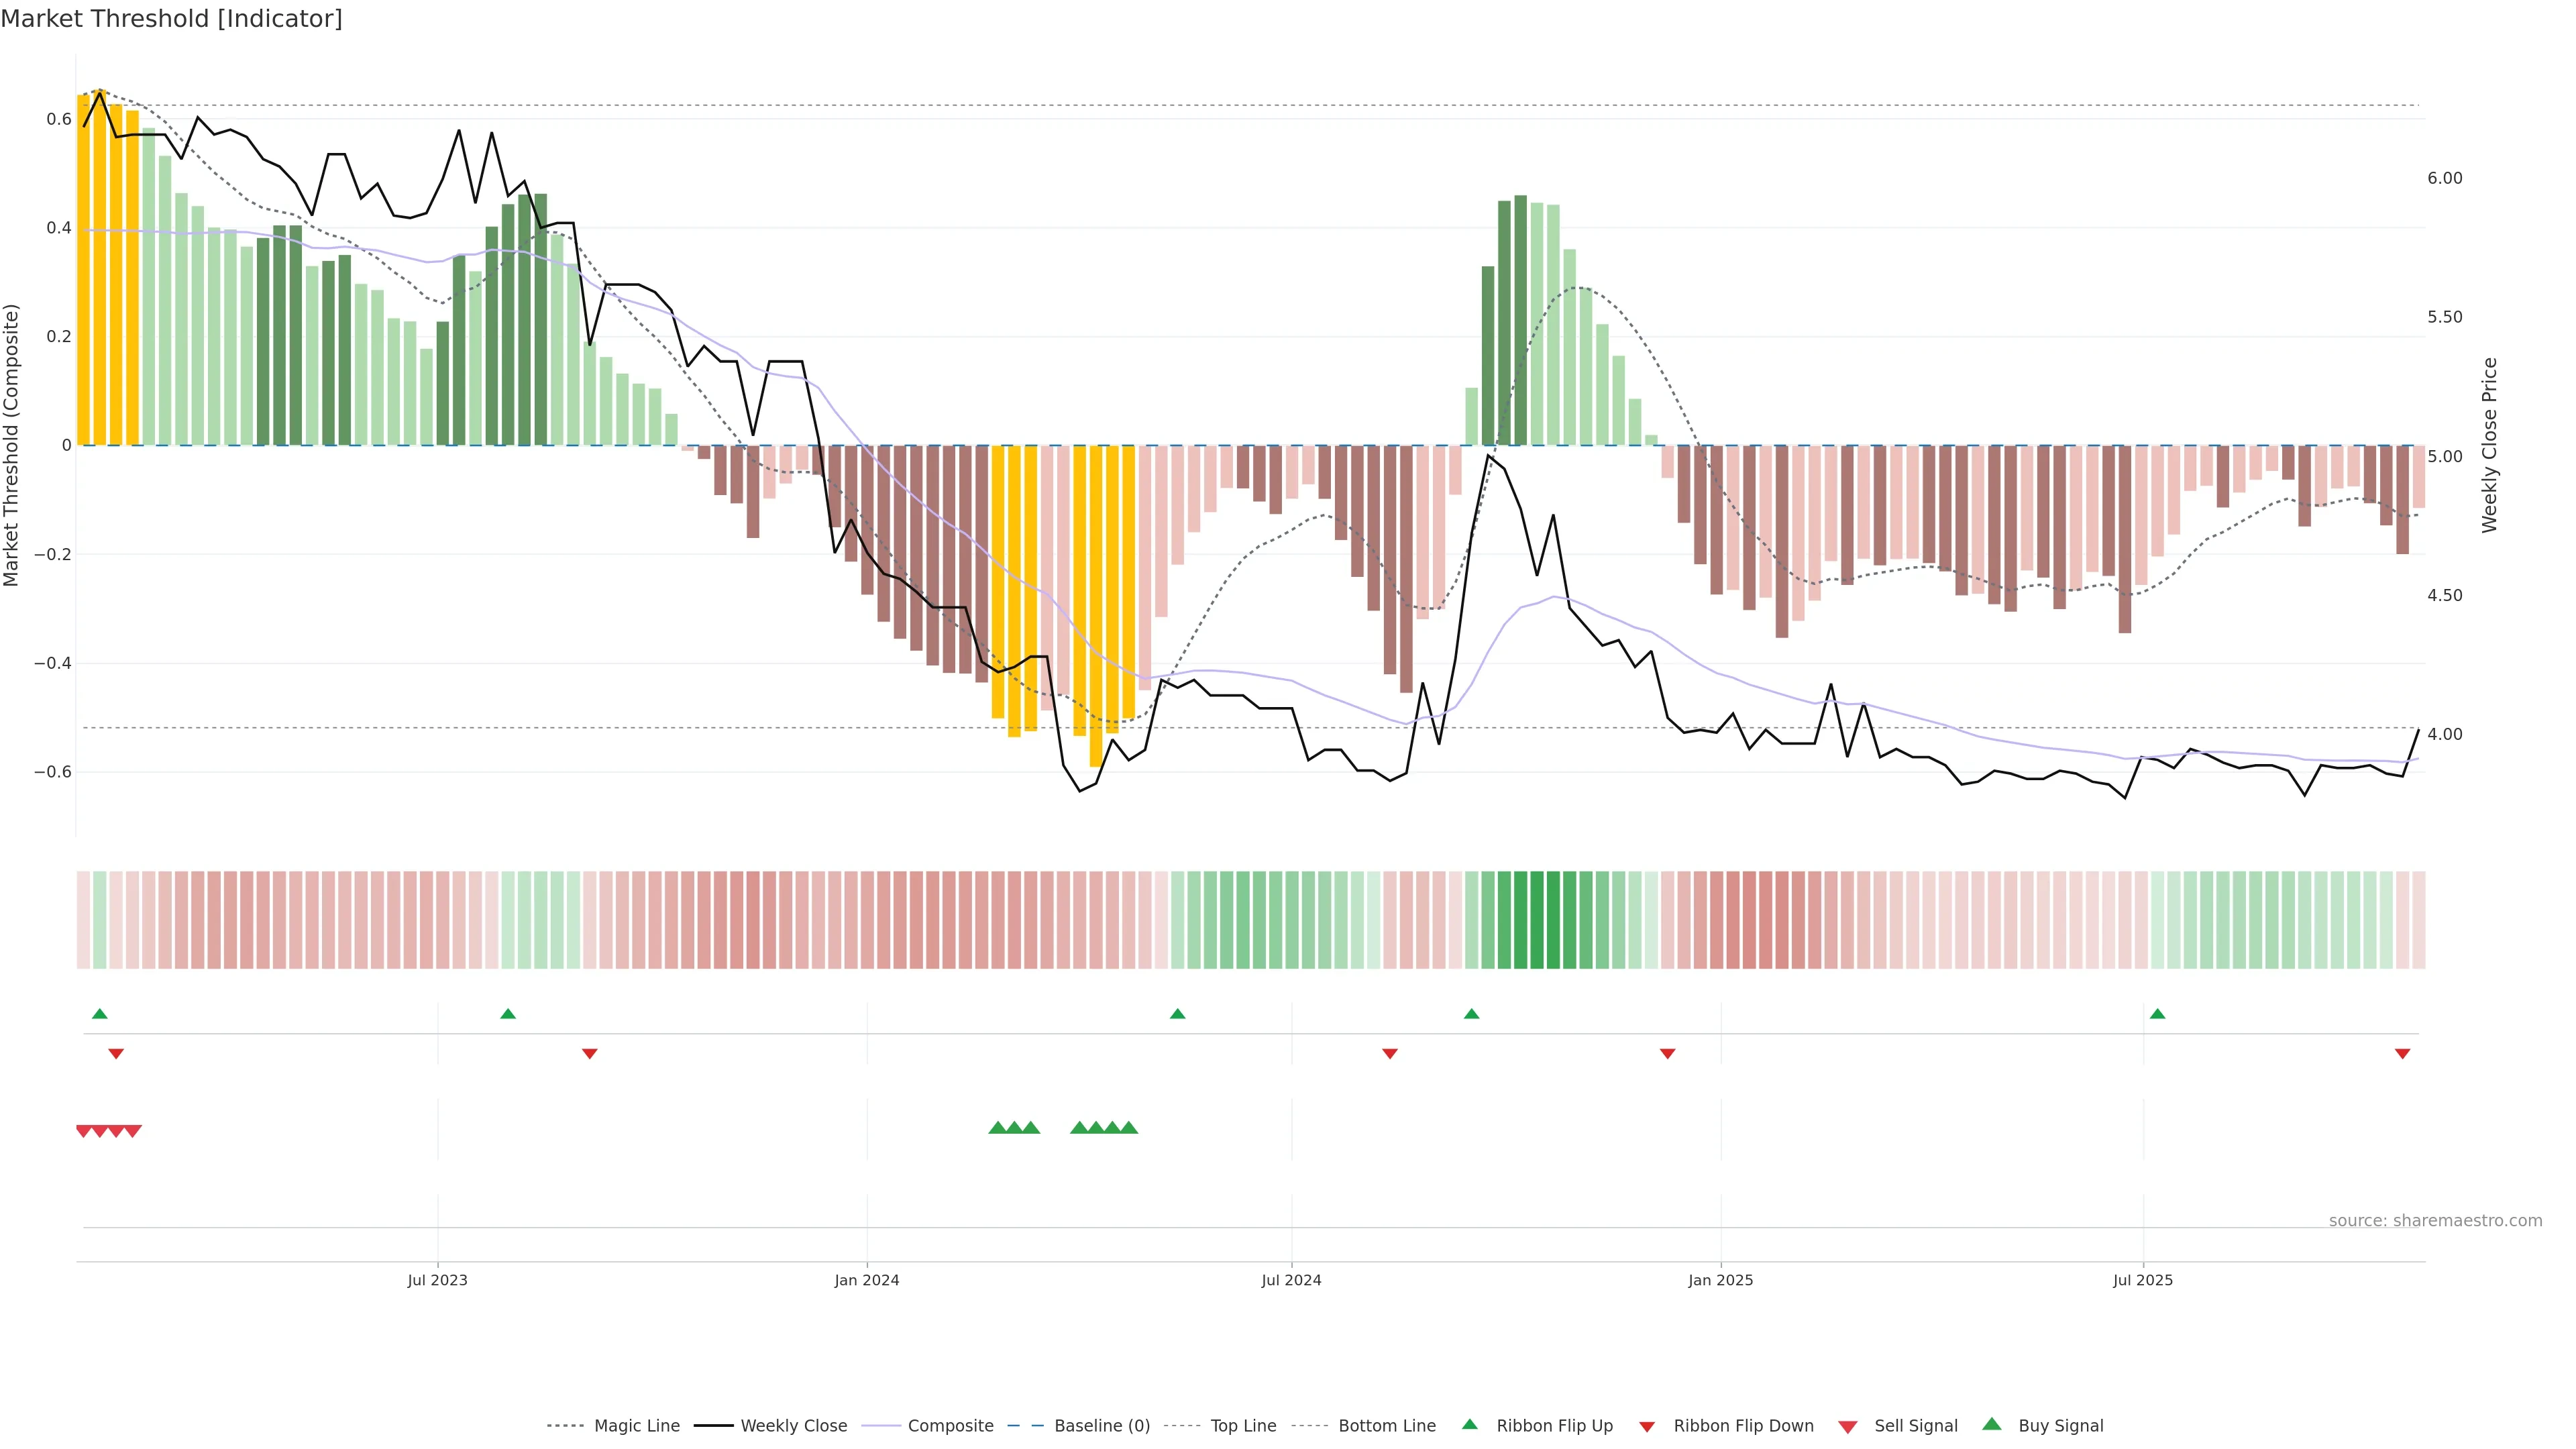The width and height of the screenshot is (2576, 1449).
Task: Click the Sell Signal legend triangle icon
Action: click(1848, 1427)
